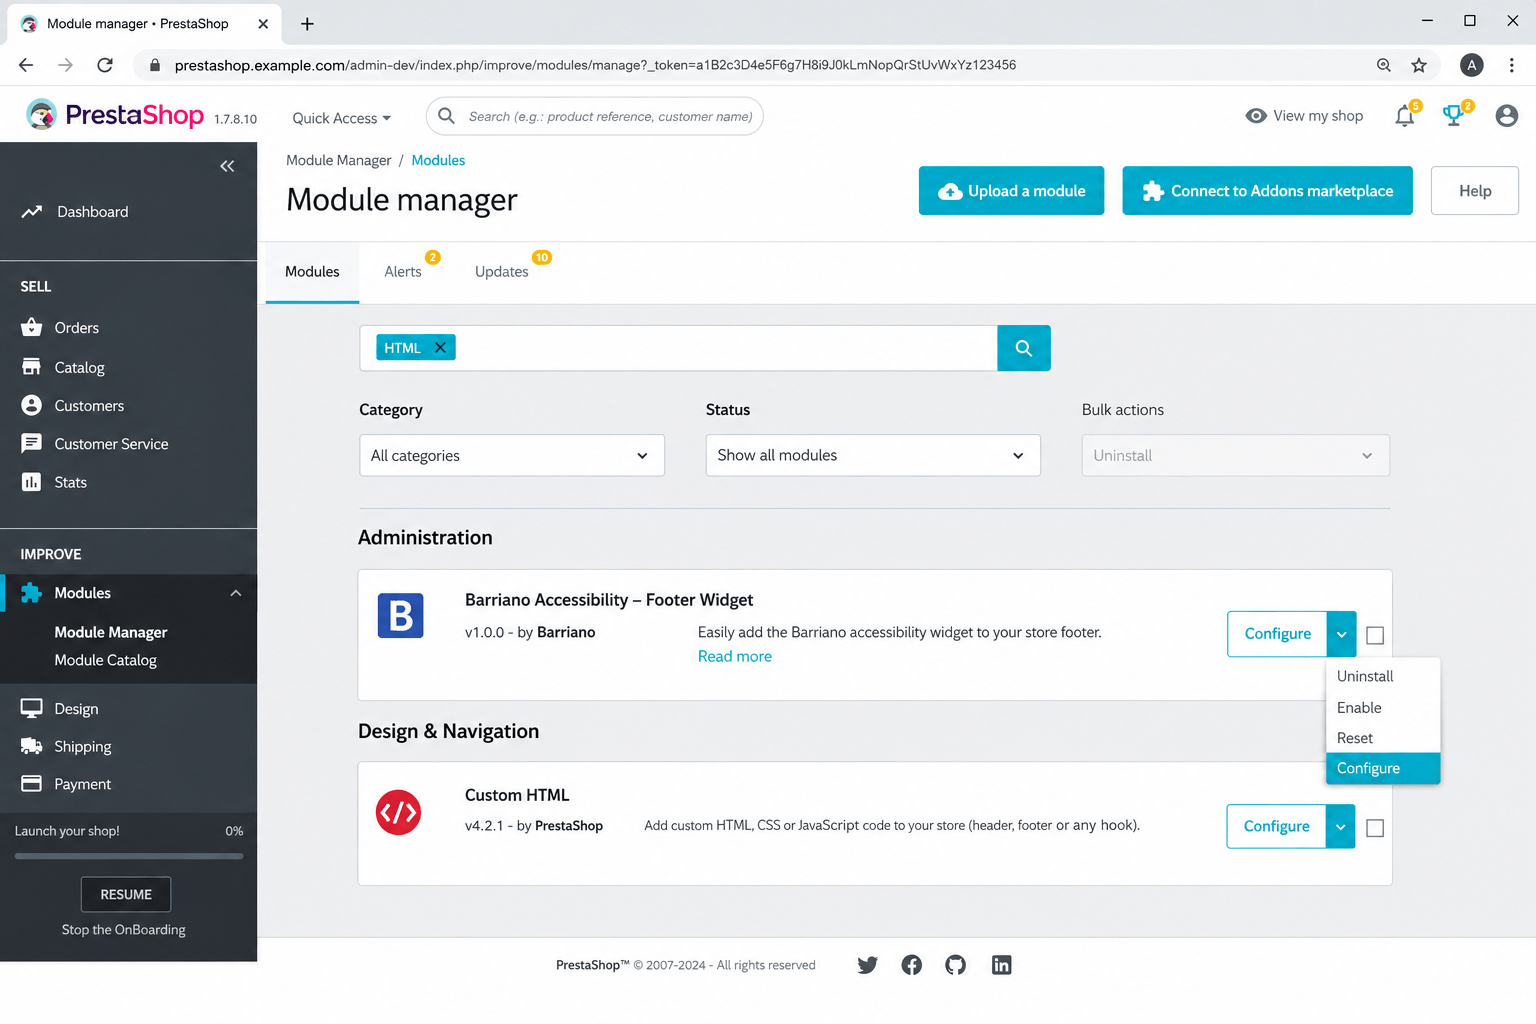The height and width of the screenshot is (1024, 1536).
Task: Click Read more for Barriano module
Action: [735, 657]
